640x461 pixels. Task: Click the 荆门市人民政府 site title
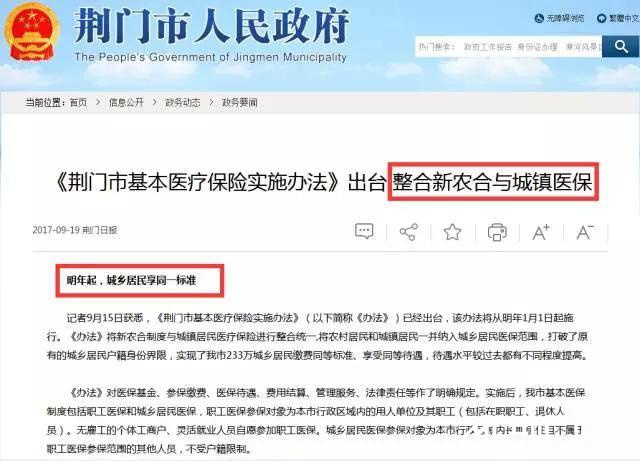[211, 26]
